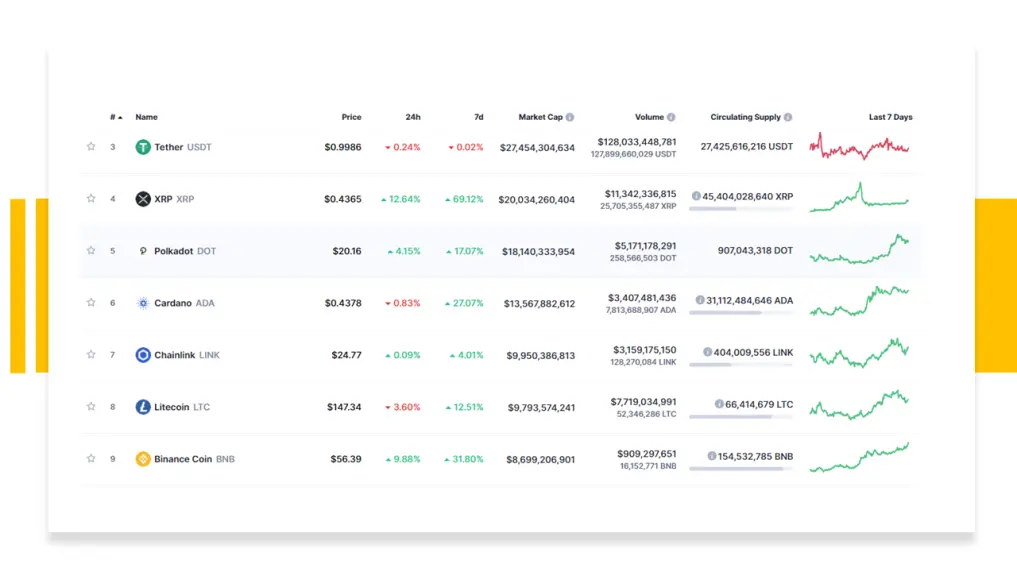1017x572 pixels.
Task: Open the Cardano ADA coin page
Action: (184, 303)
